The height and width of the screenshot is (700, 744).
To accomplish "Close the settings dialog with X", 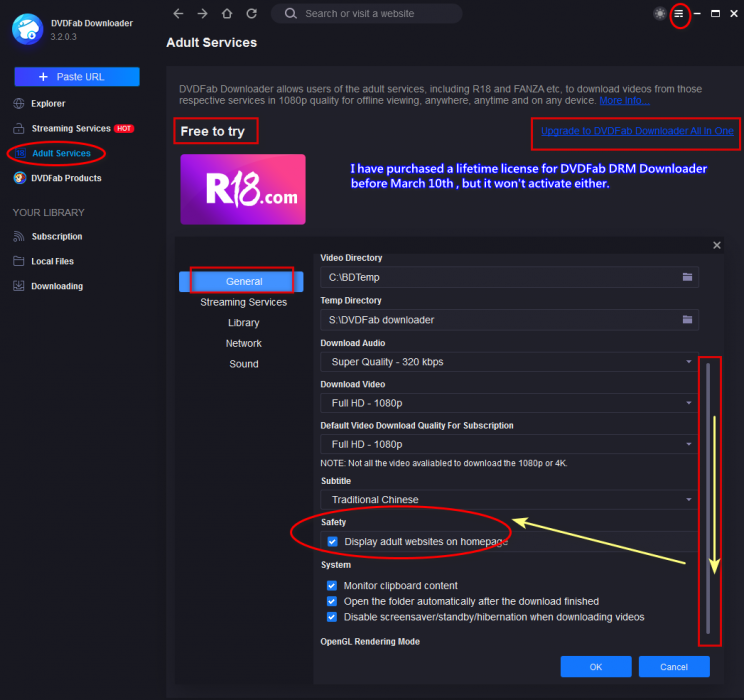I will (716, 245).
